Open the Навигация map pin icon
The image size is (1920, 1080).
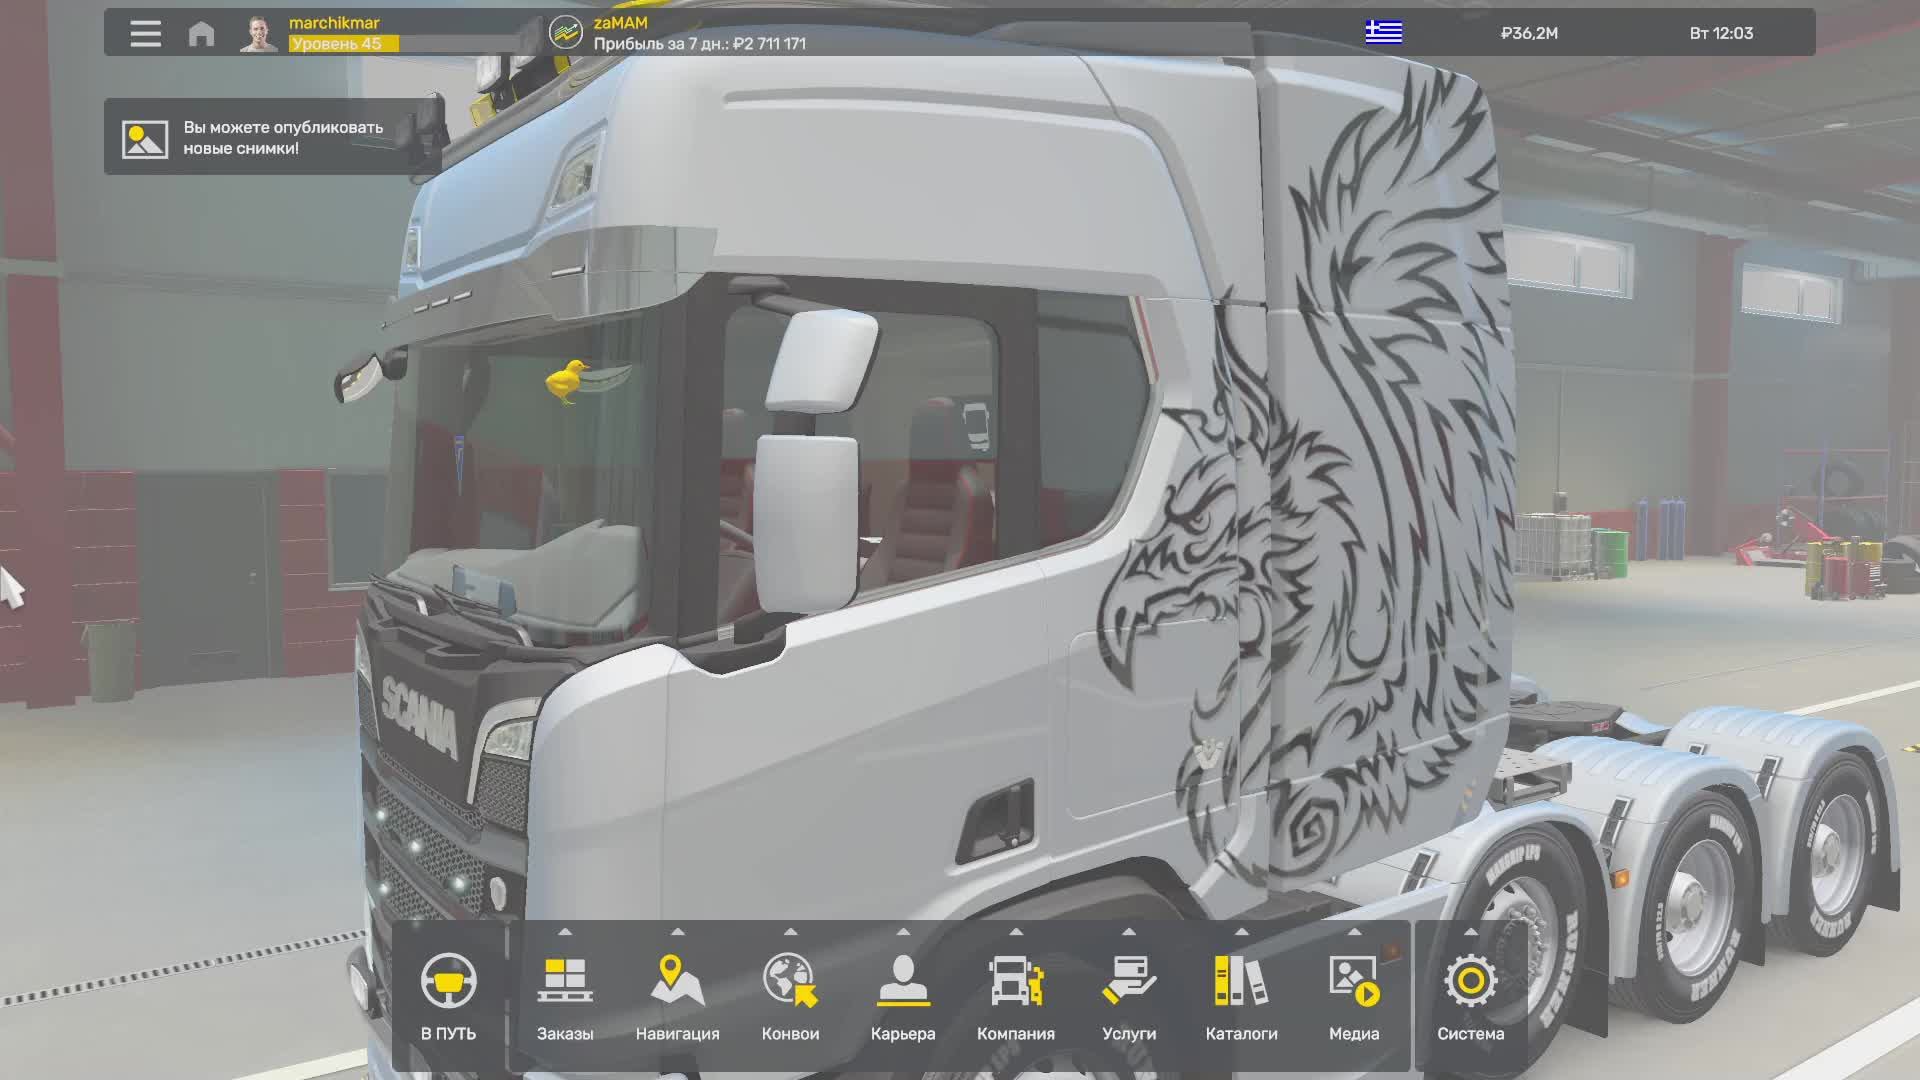pyautogui.click(x=677, y=980)
